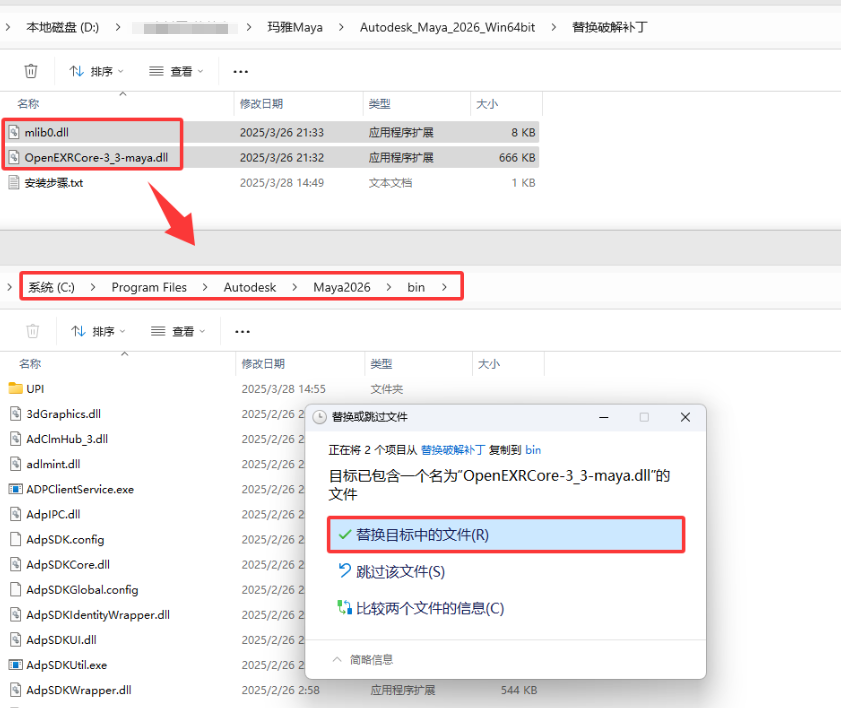Open the upper window's three-dots more menu
Viewport: 841px width, 708px height.
240,71
